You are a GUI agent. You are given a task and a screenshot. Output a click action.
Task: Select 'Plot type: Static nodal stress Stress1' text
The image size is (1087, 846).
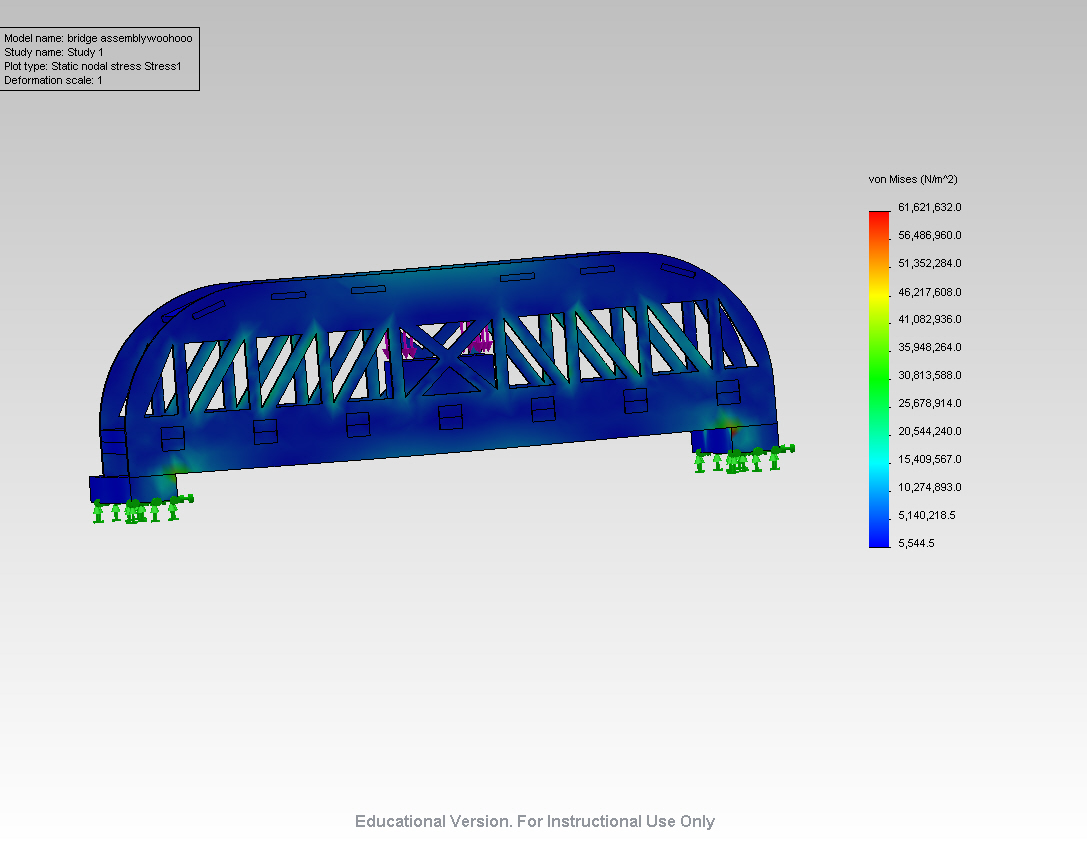click(93, 66)
